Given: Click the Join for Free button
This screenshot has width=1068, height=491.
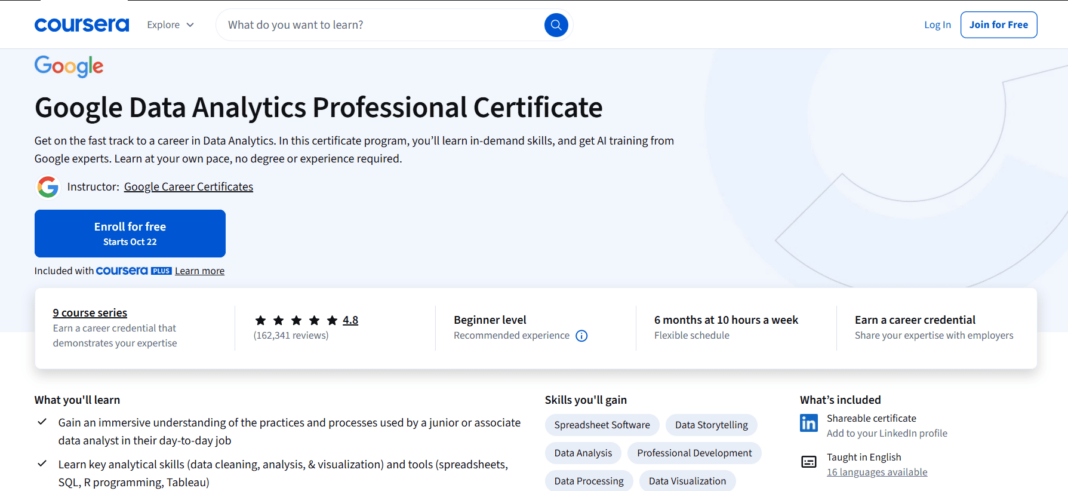Looking at the screenshot, I should 999,25.
